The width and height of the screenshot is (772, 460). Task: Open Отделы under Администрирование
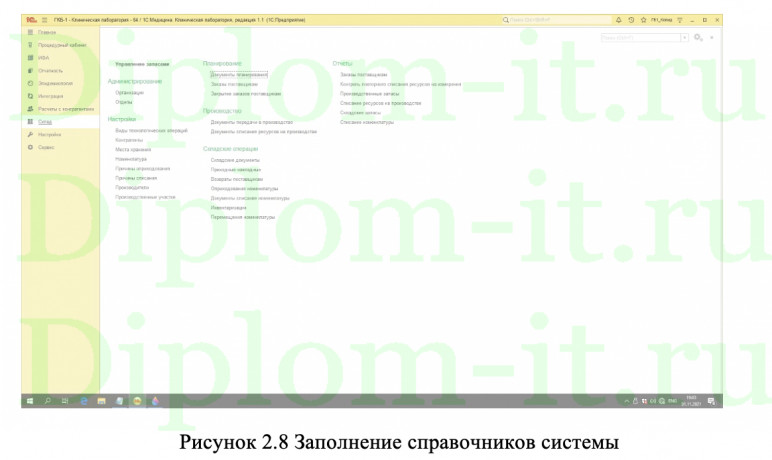[x=124, y=102]
